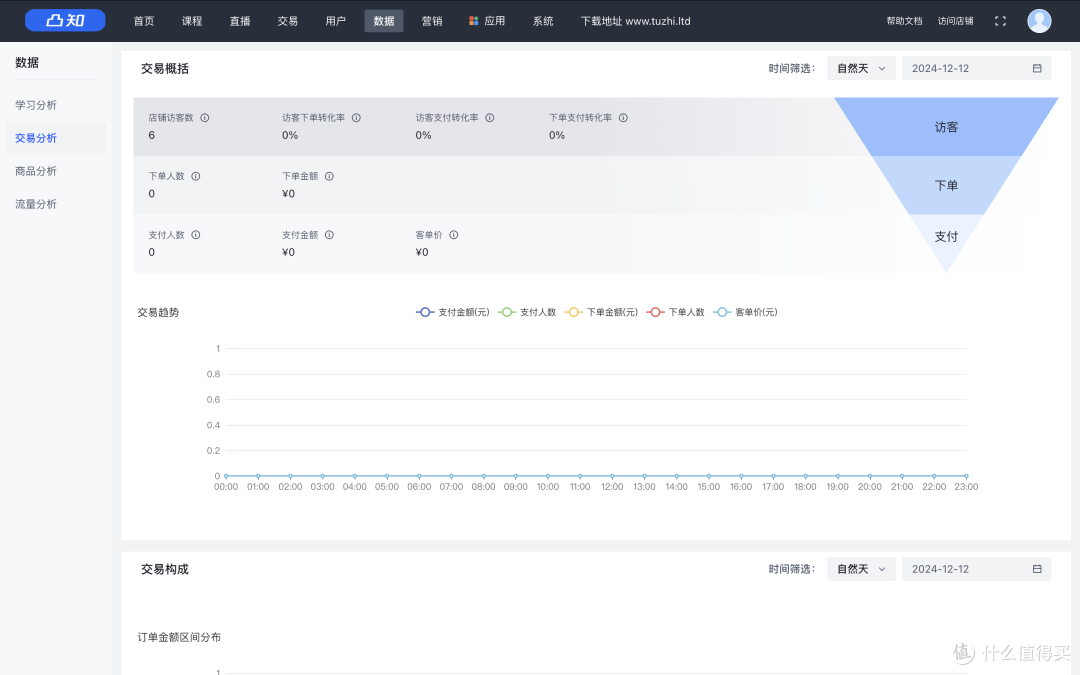Click calendar icon in 交易构成 date field
1080x675 pixels.
(x=1037, y=569)
